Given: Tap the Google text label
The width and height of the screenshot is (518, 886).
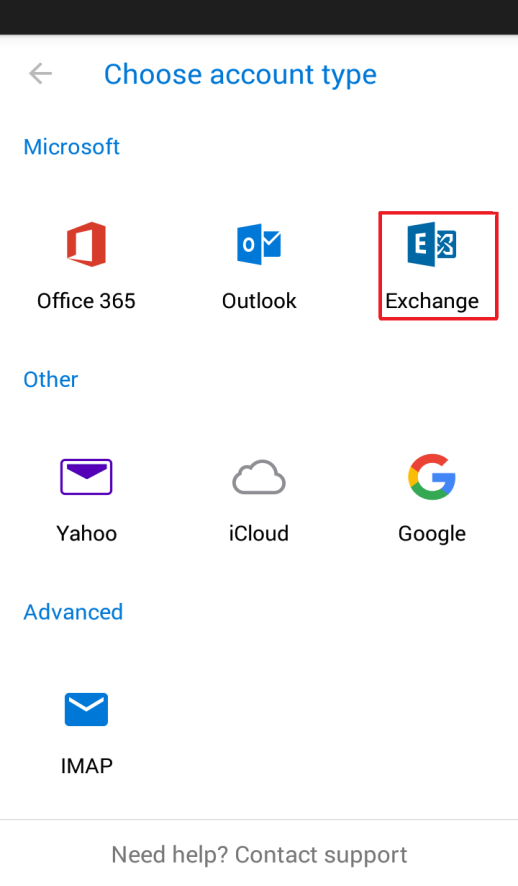Looking at the screenshot, I should (x=432, y=535).
